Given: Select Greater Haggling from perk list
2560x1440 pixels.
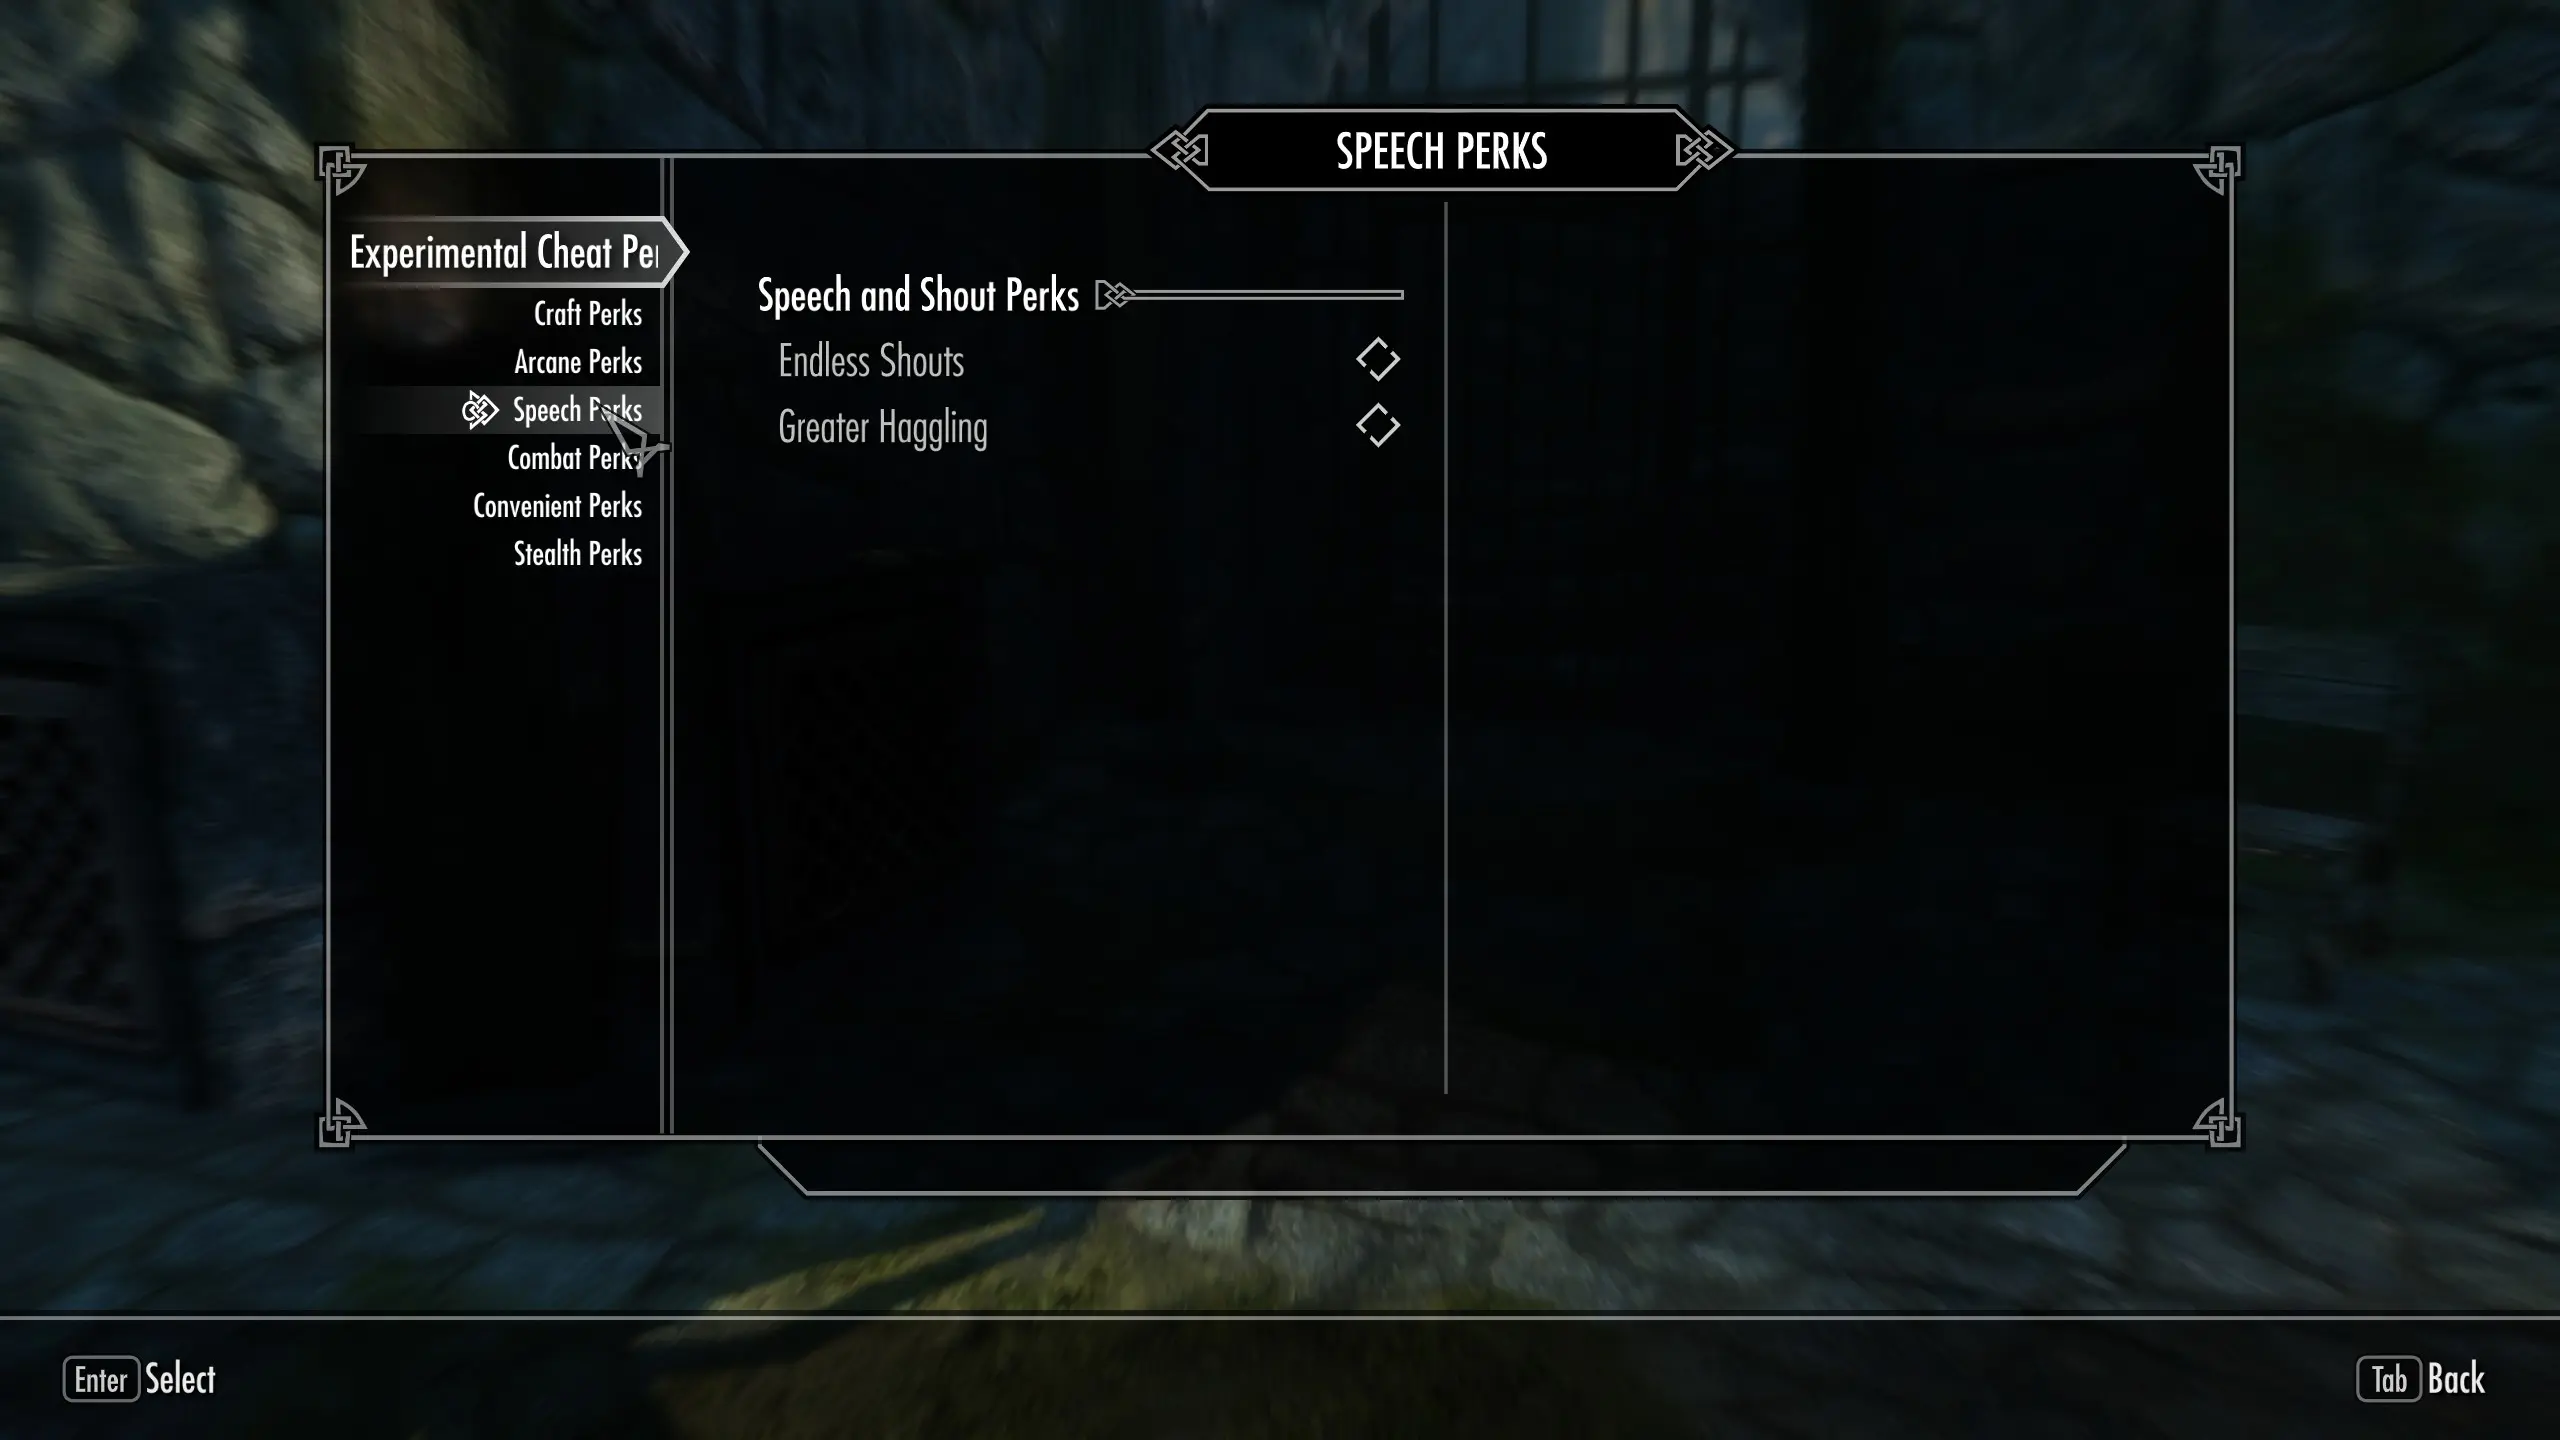Looking at the screenshot, I should pyautogui.click(x=883, y=427).
